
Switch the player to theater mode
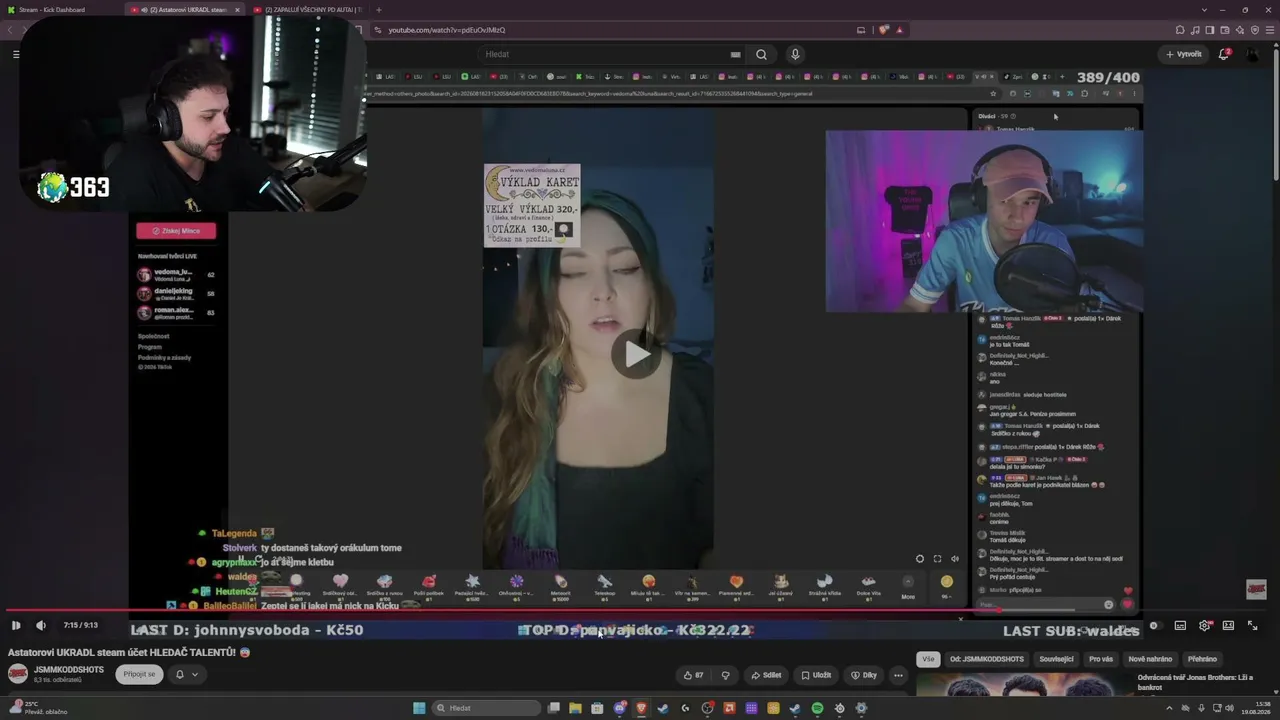[1228, 626]
